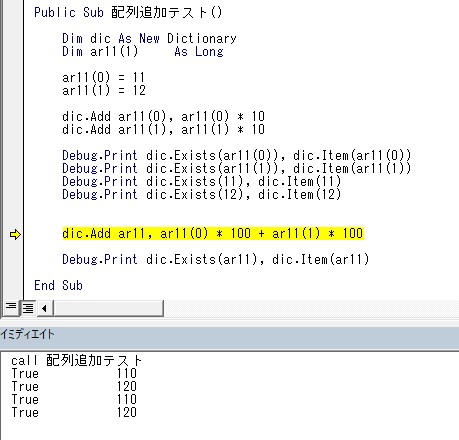Click third output row 'True 110'
This screenshot has width=459, height=440.
pyautogui.click(x=74, y=399)
